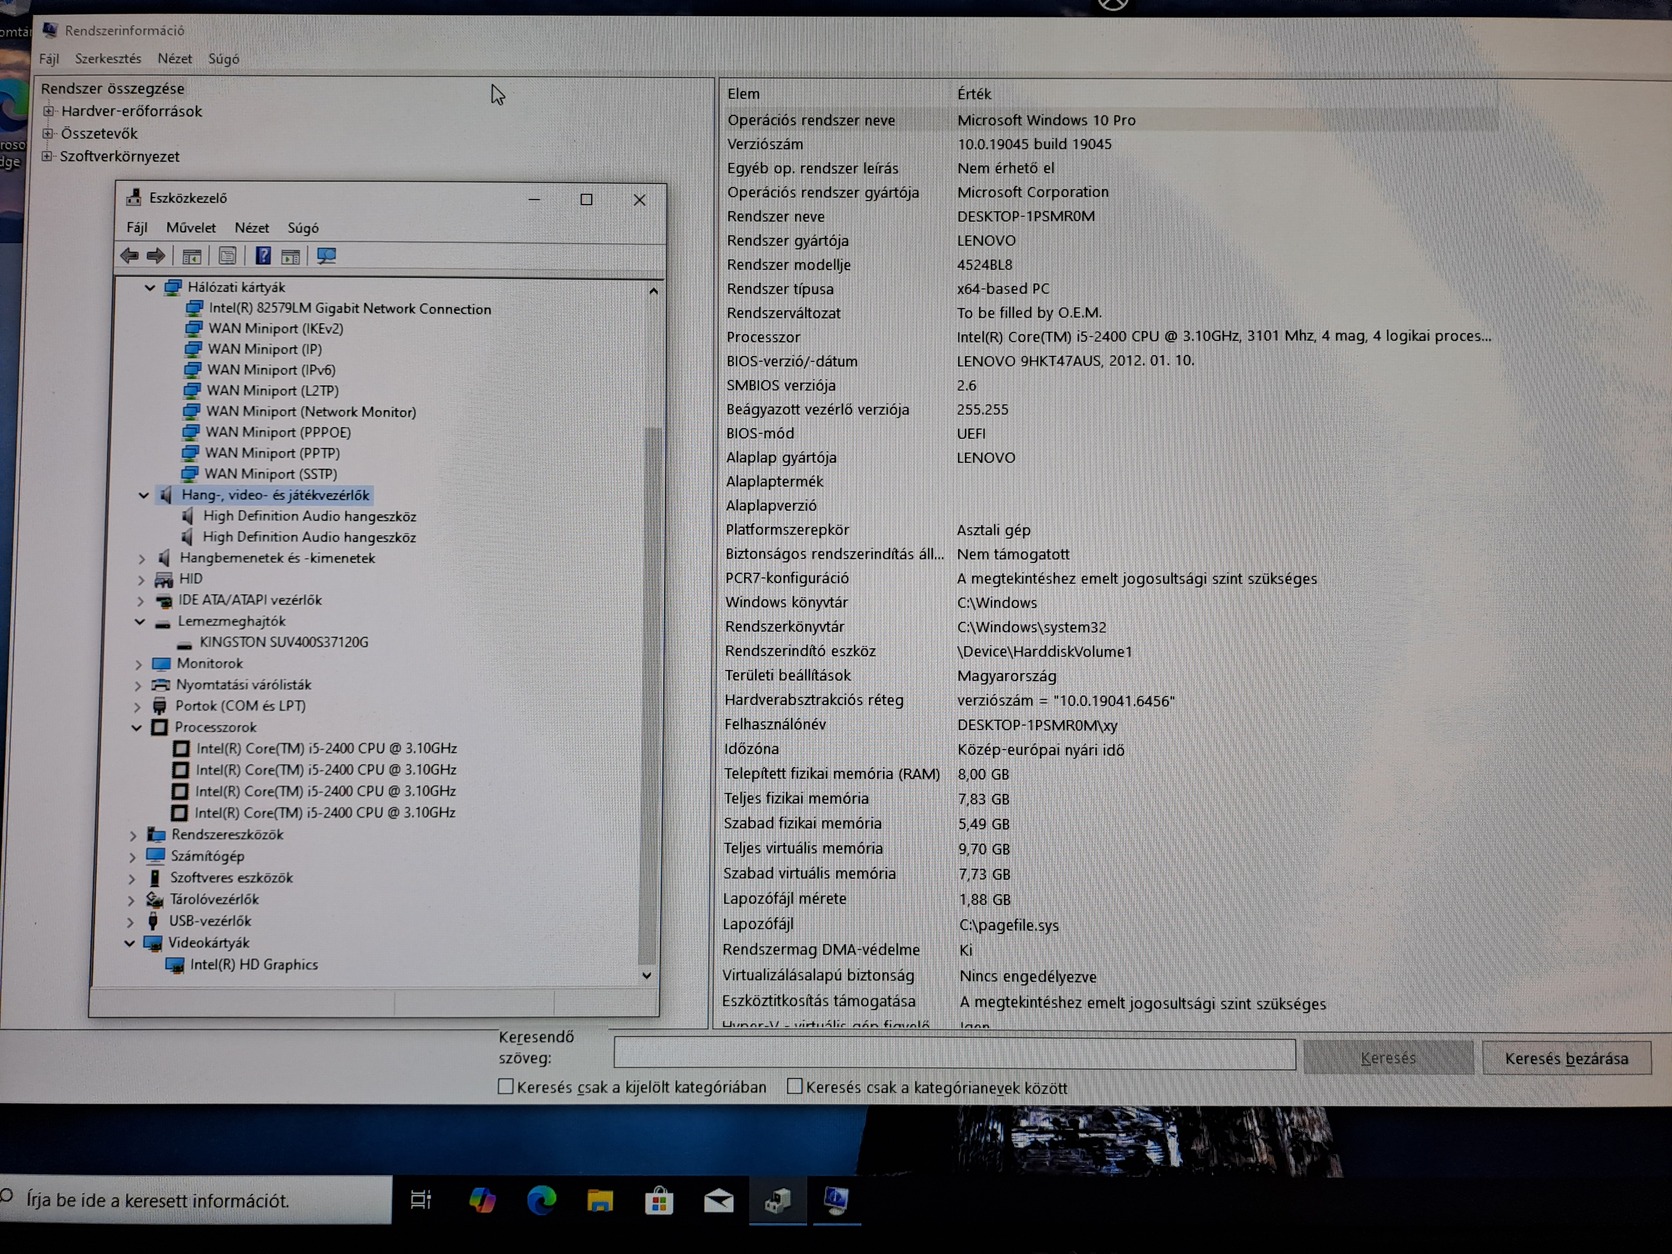Click the Windows taskbar search box
The image size is (1672, 1254).
coord(196,1200)
